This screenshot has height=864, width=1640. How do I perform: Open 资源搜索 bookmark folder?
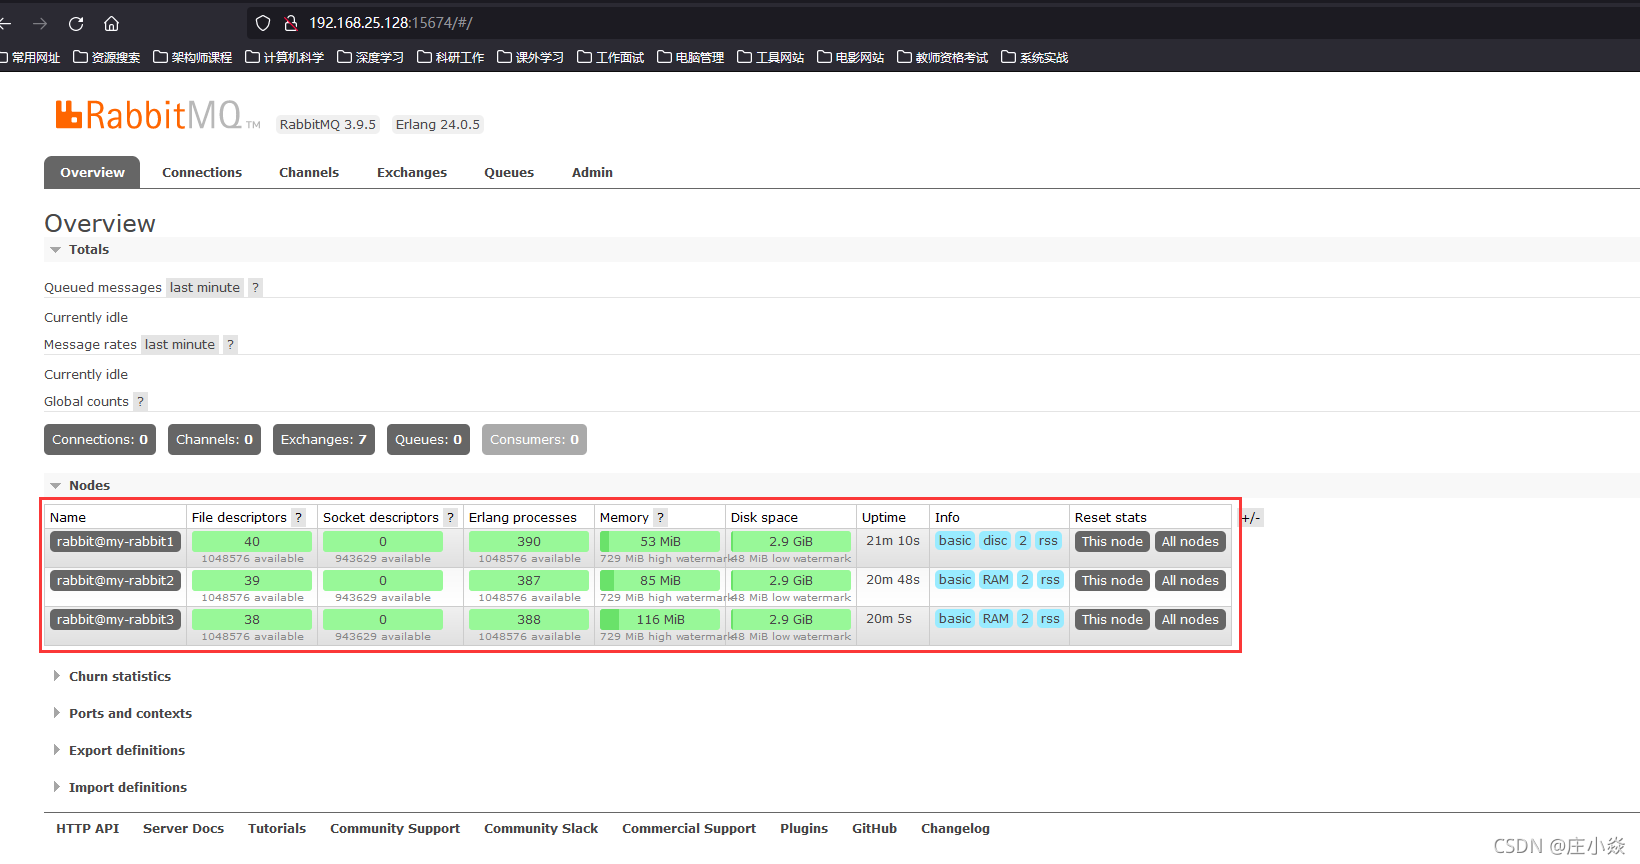coord(107,58)
